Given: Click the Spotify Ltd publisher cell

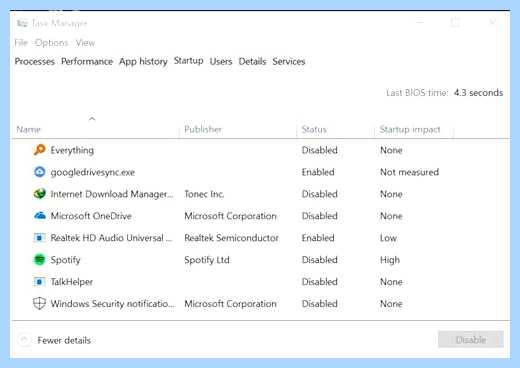Looking at the screenshot, I should tap(207, 260).
